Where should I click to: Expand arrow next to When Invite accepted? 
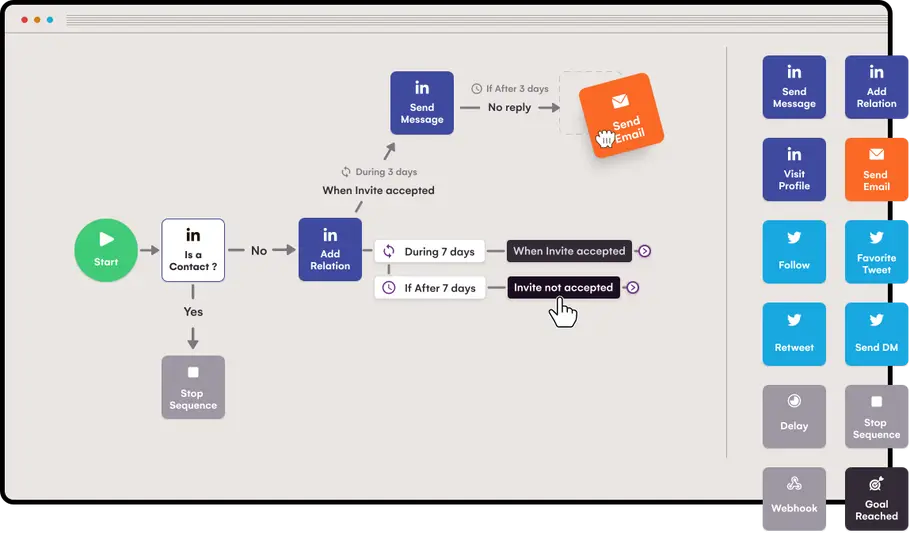tap(644, 251)
